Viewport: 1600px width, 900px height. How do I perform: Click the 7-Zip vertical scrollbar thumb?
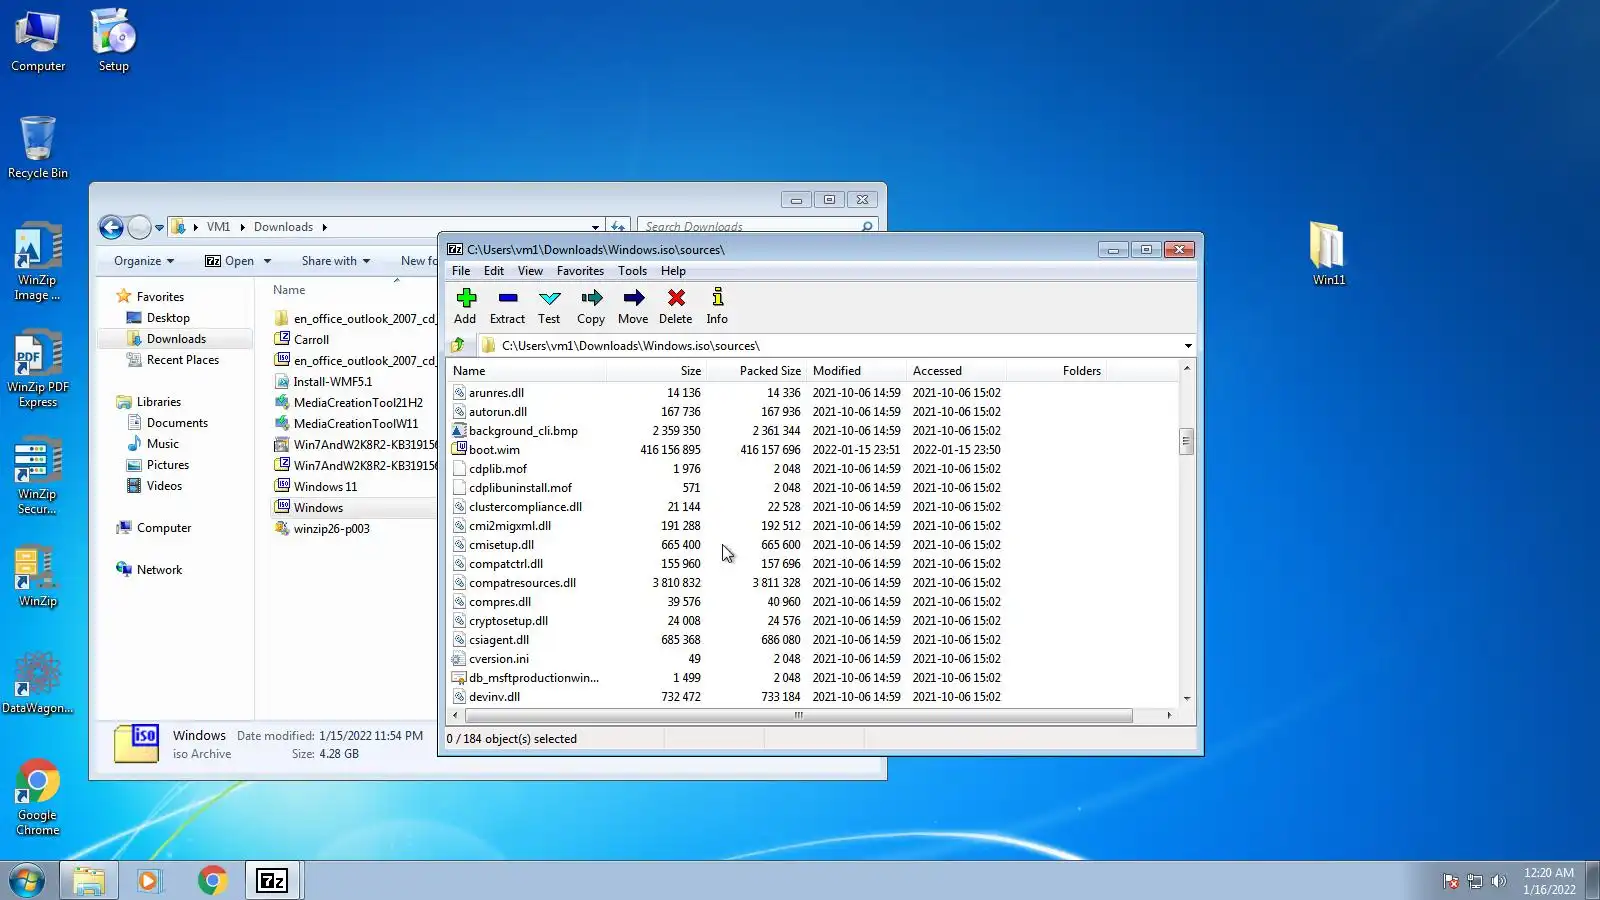1187,441
